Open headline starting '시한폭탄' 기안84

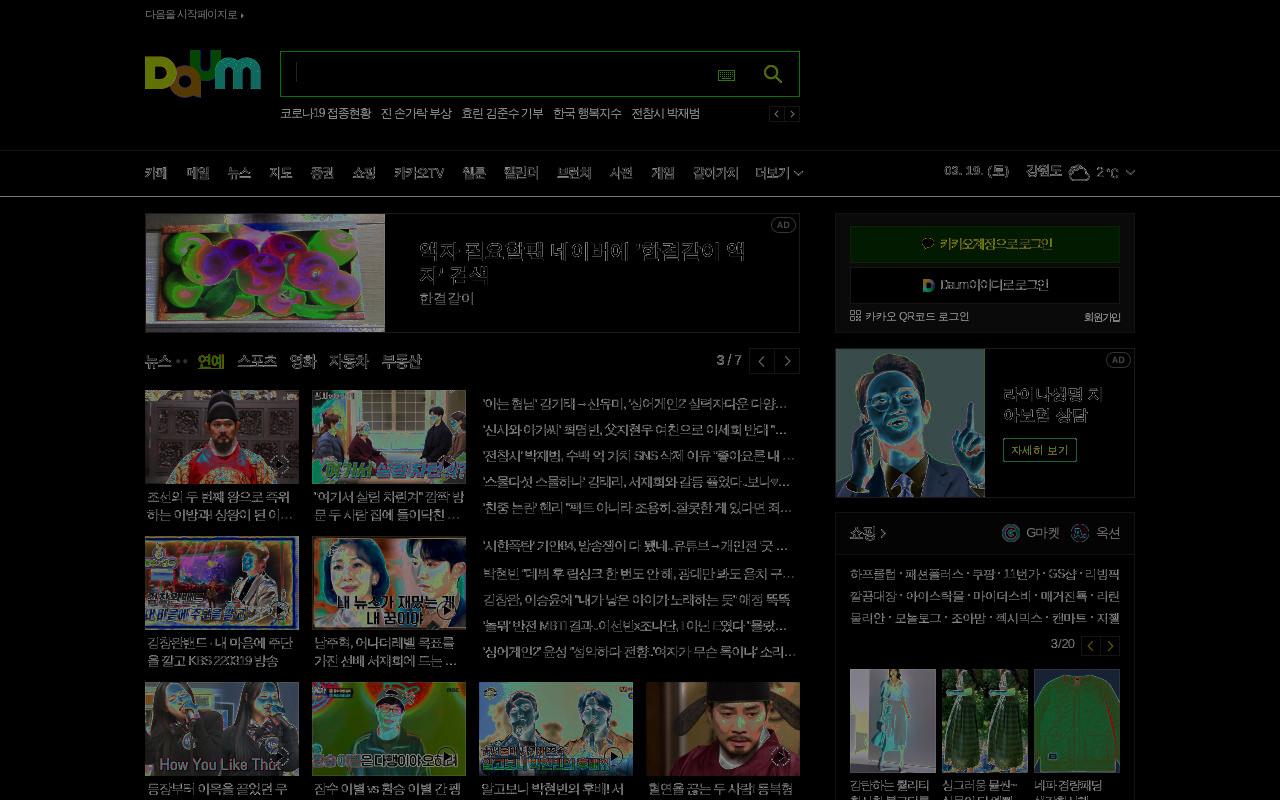pos(635,547)
